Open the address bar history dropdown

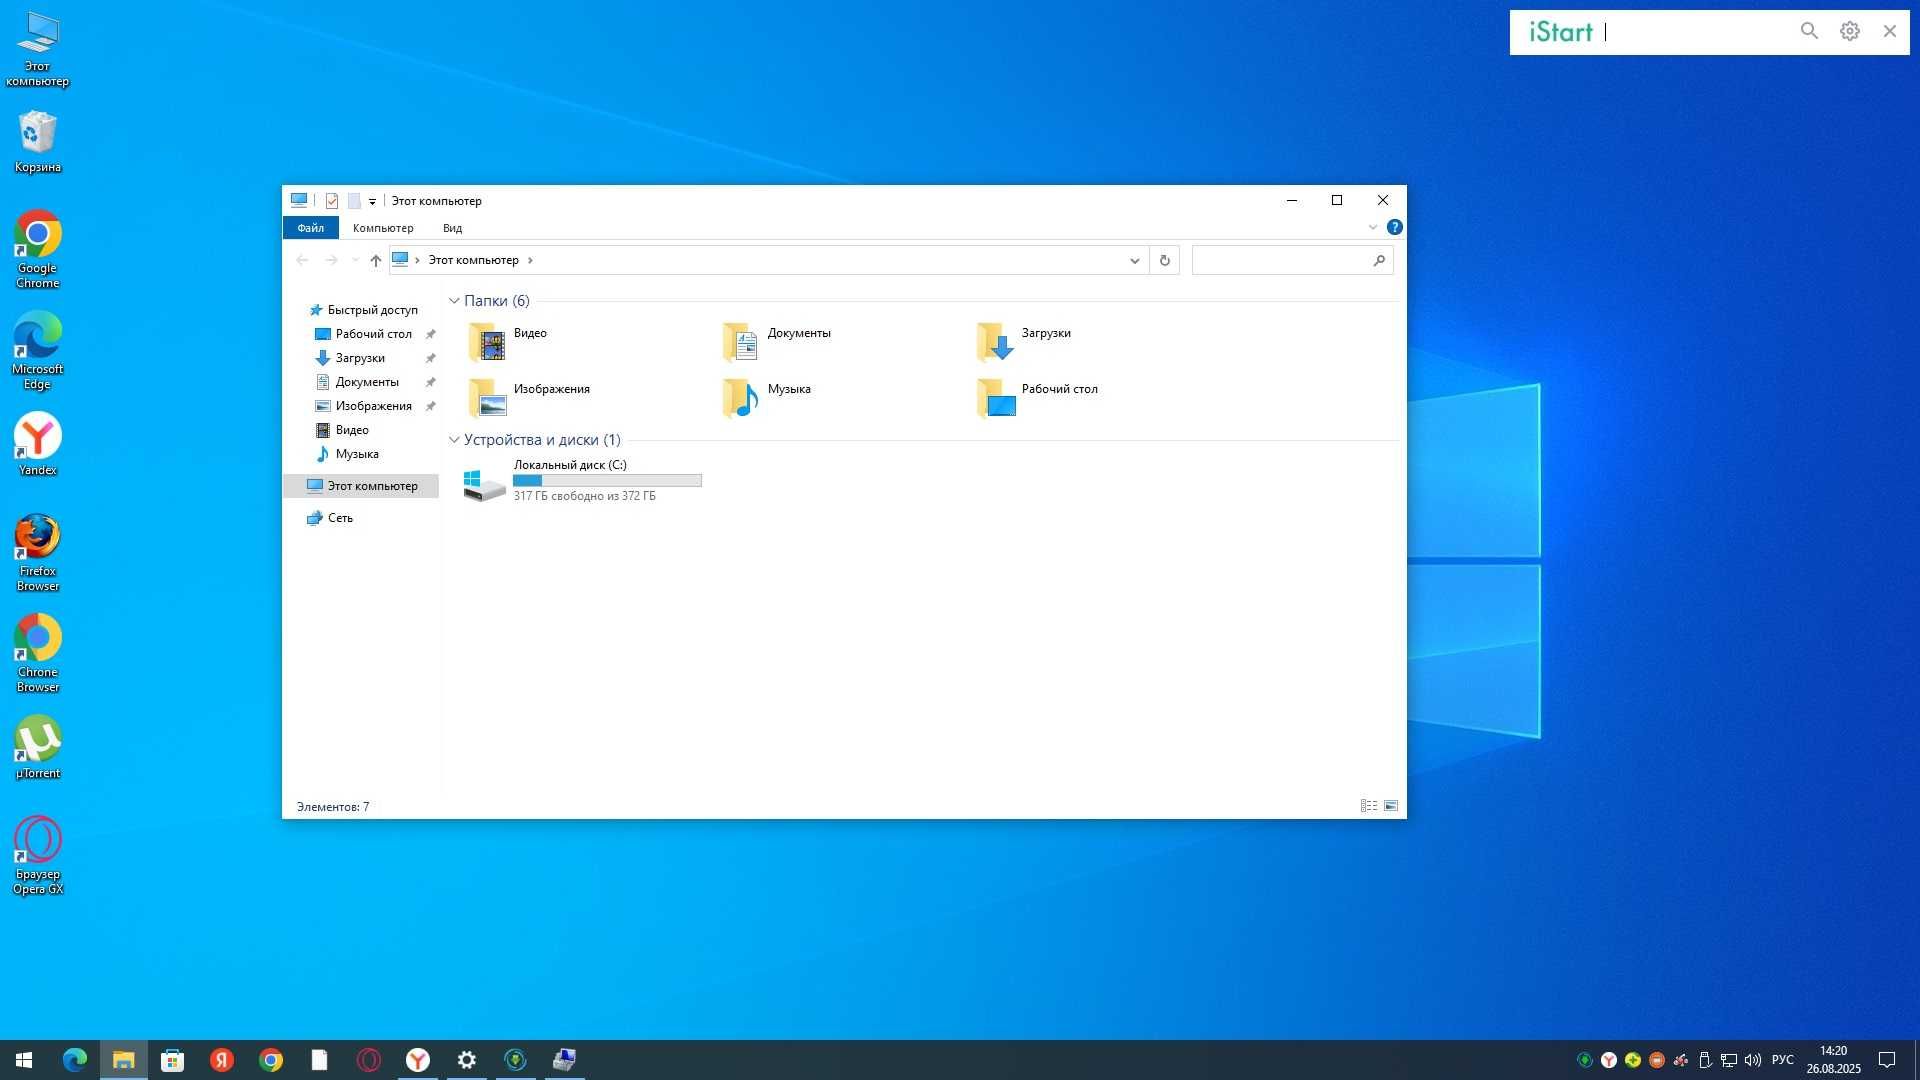click(1134, 260)
